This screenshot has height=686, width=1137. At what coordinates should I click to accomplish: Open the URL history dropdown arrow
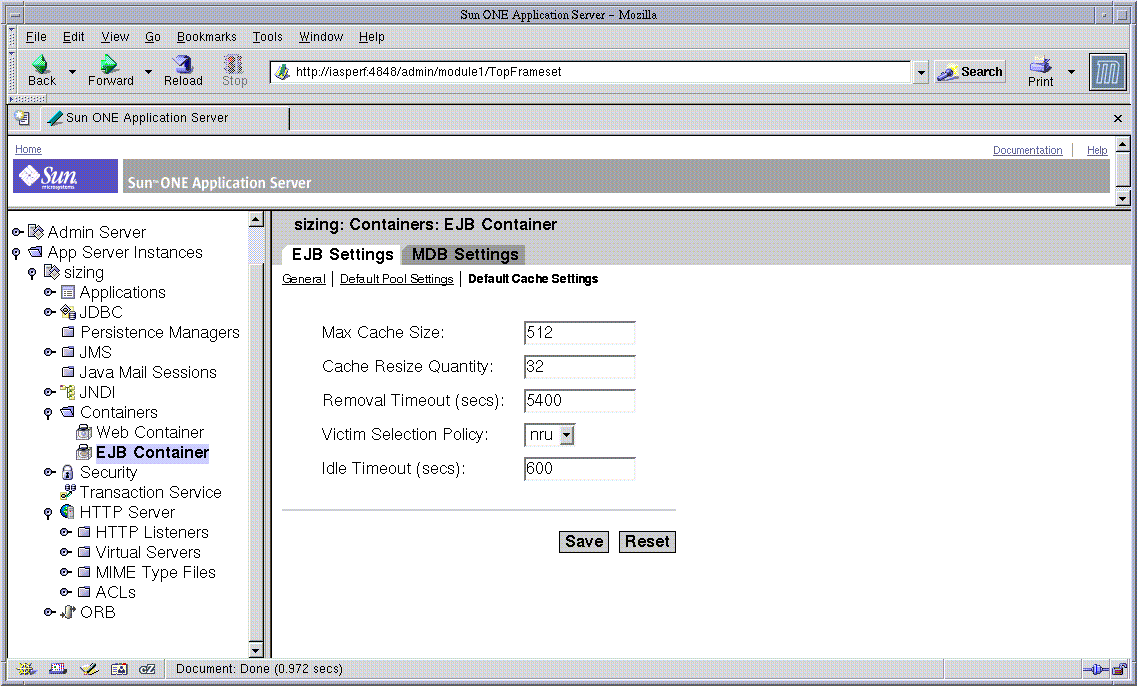point(921,73)
